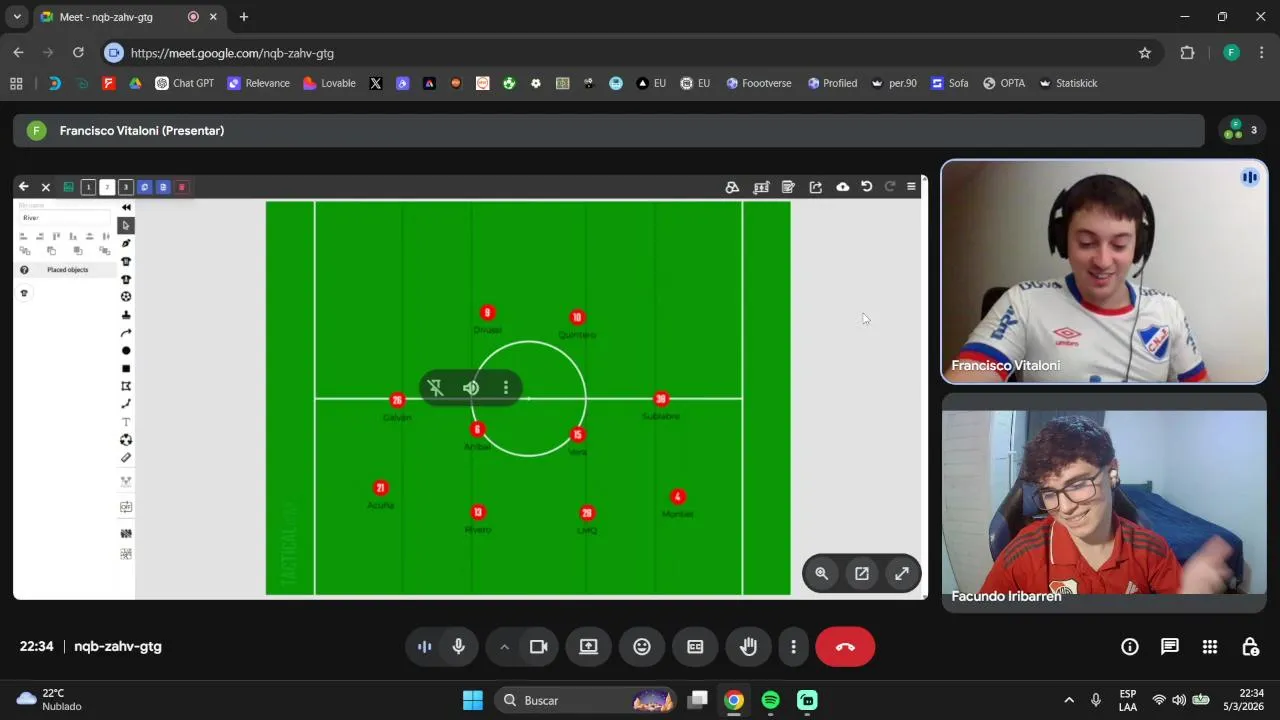
Task: Click player 10 Quintero marker on pitch
Action: pyautogui.click(x=577, y=318)
